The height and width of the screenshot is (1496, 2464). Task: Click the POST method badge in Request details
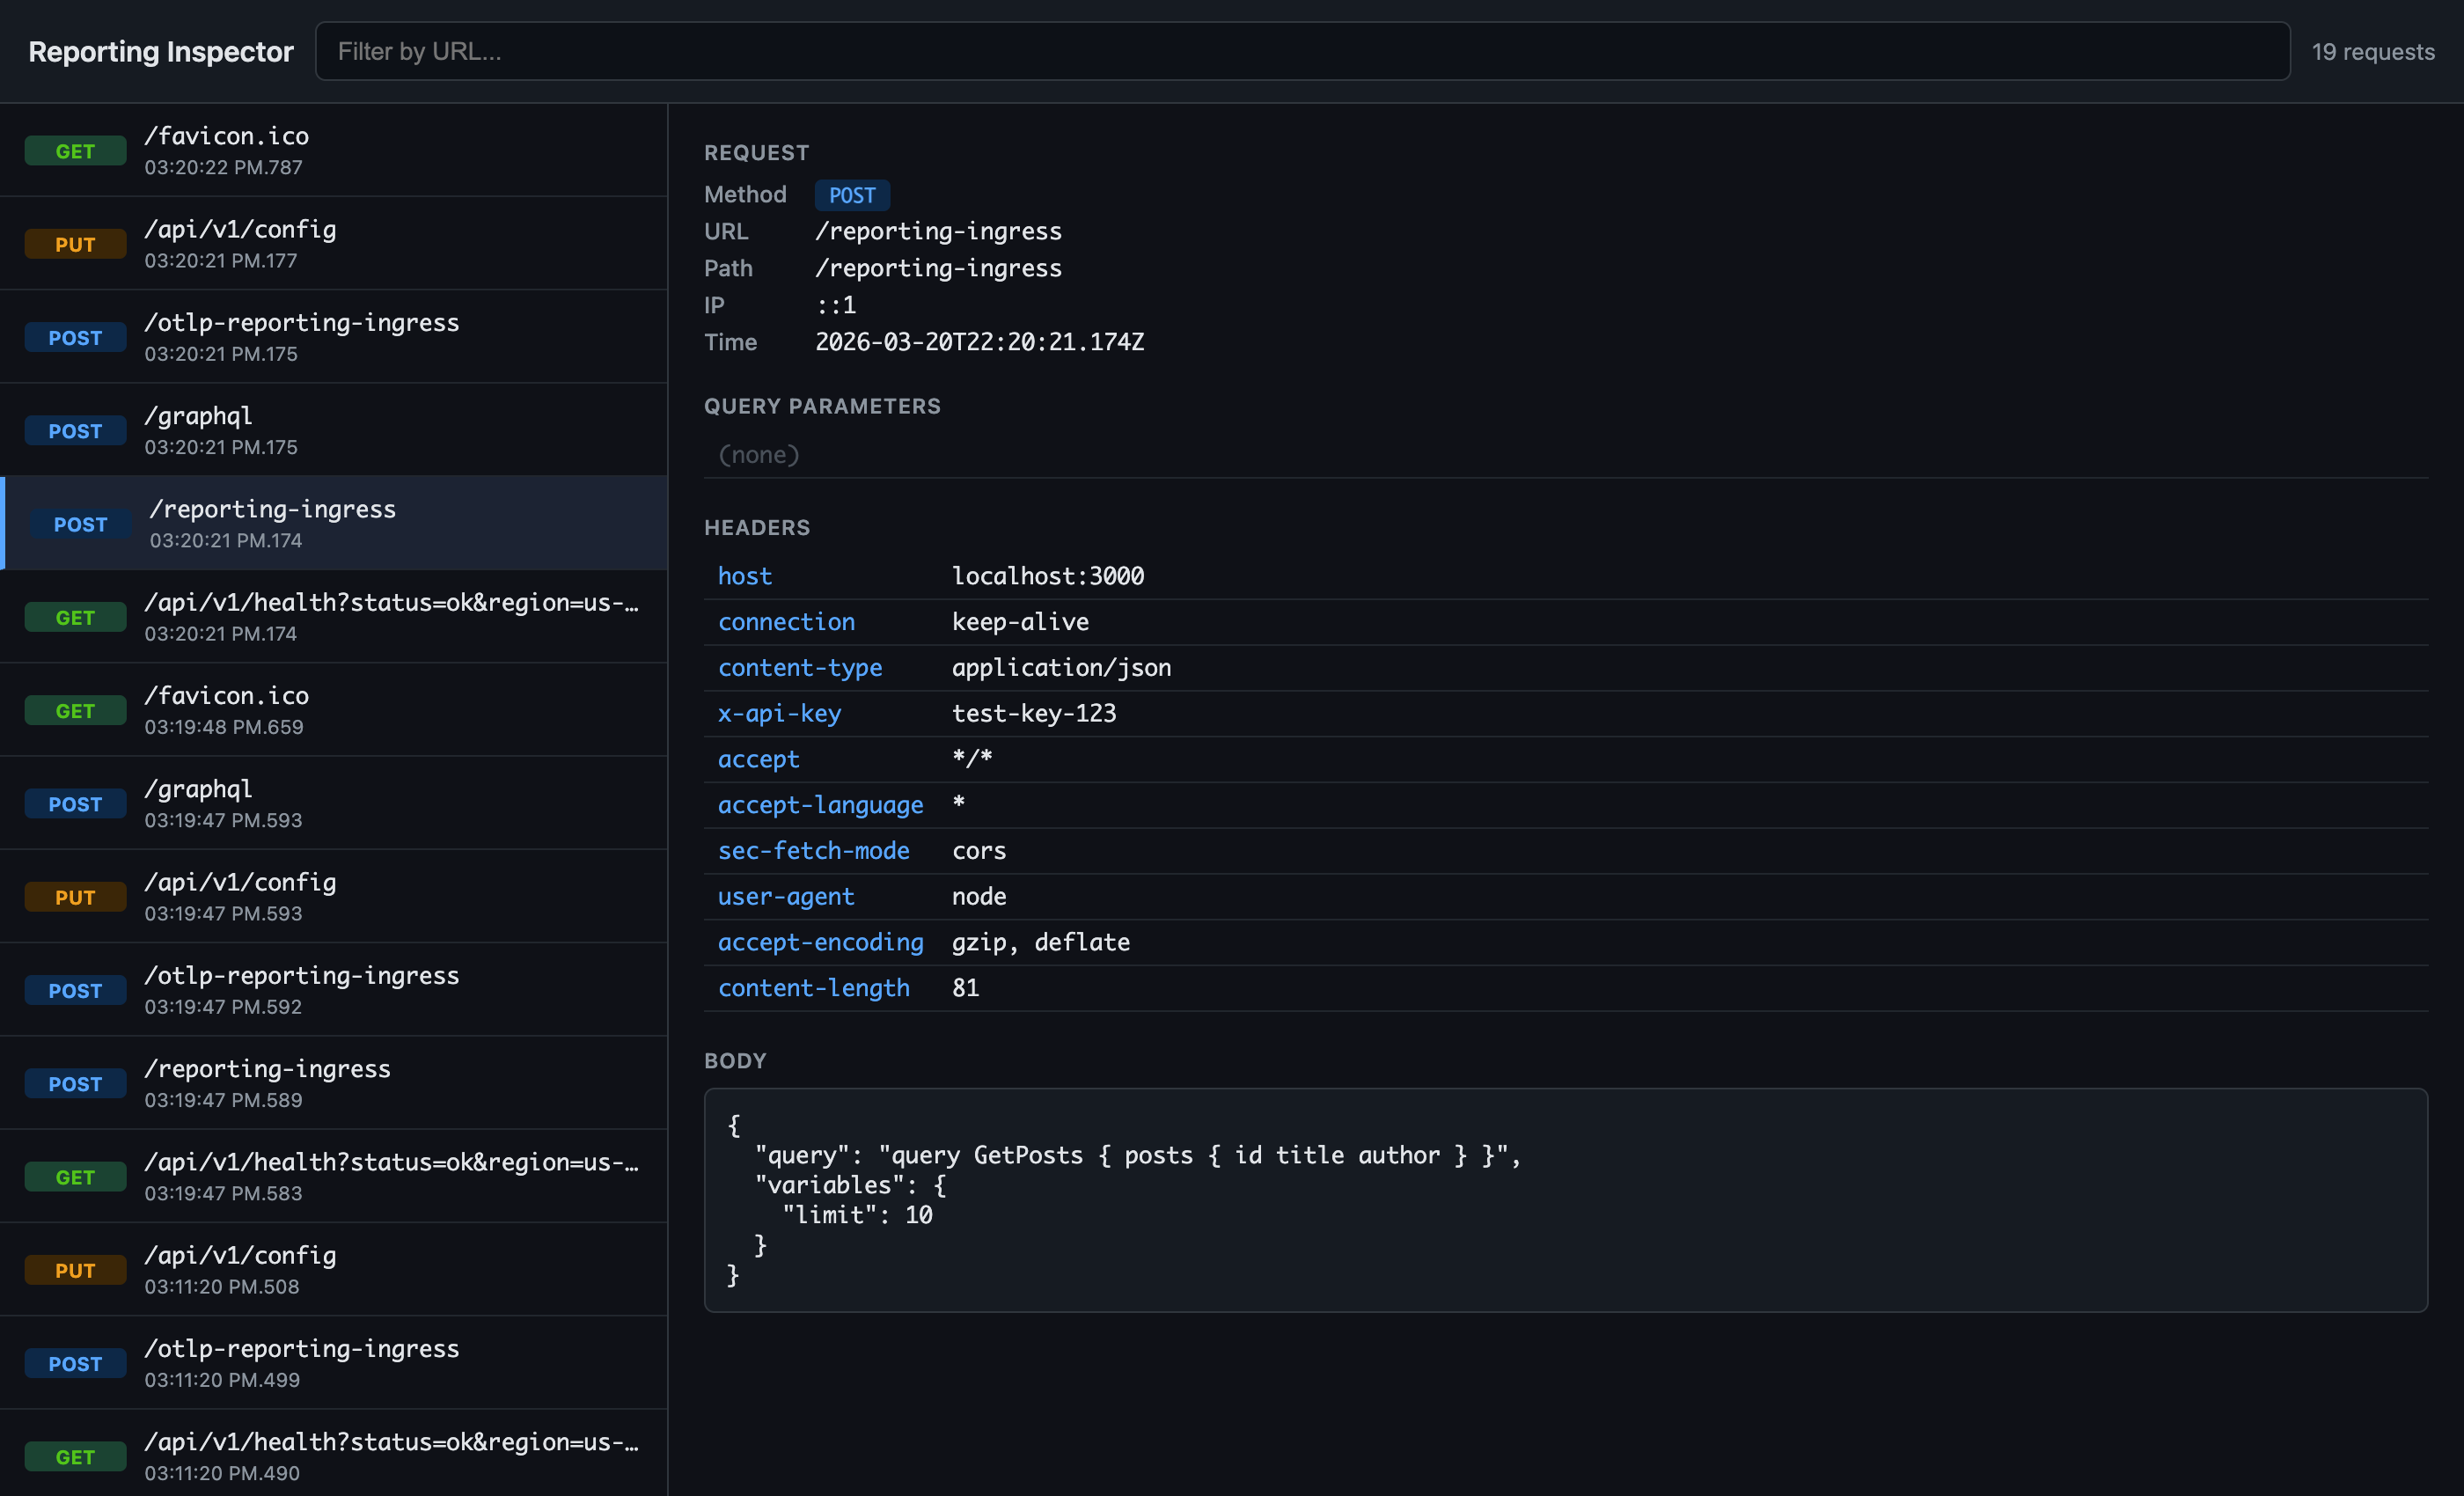tap(851, 195)
